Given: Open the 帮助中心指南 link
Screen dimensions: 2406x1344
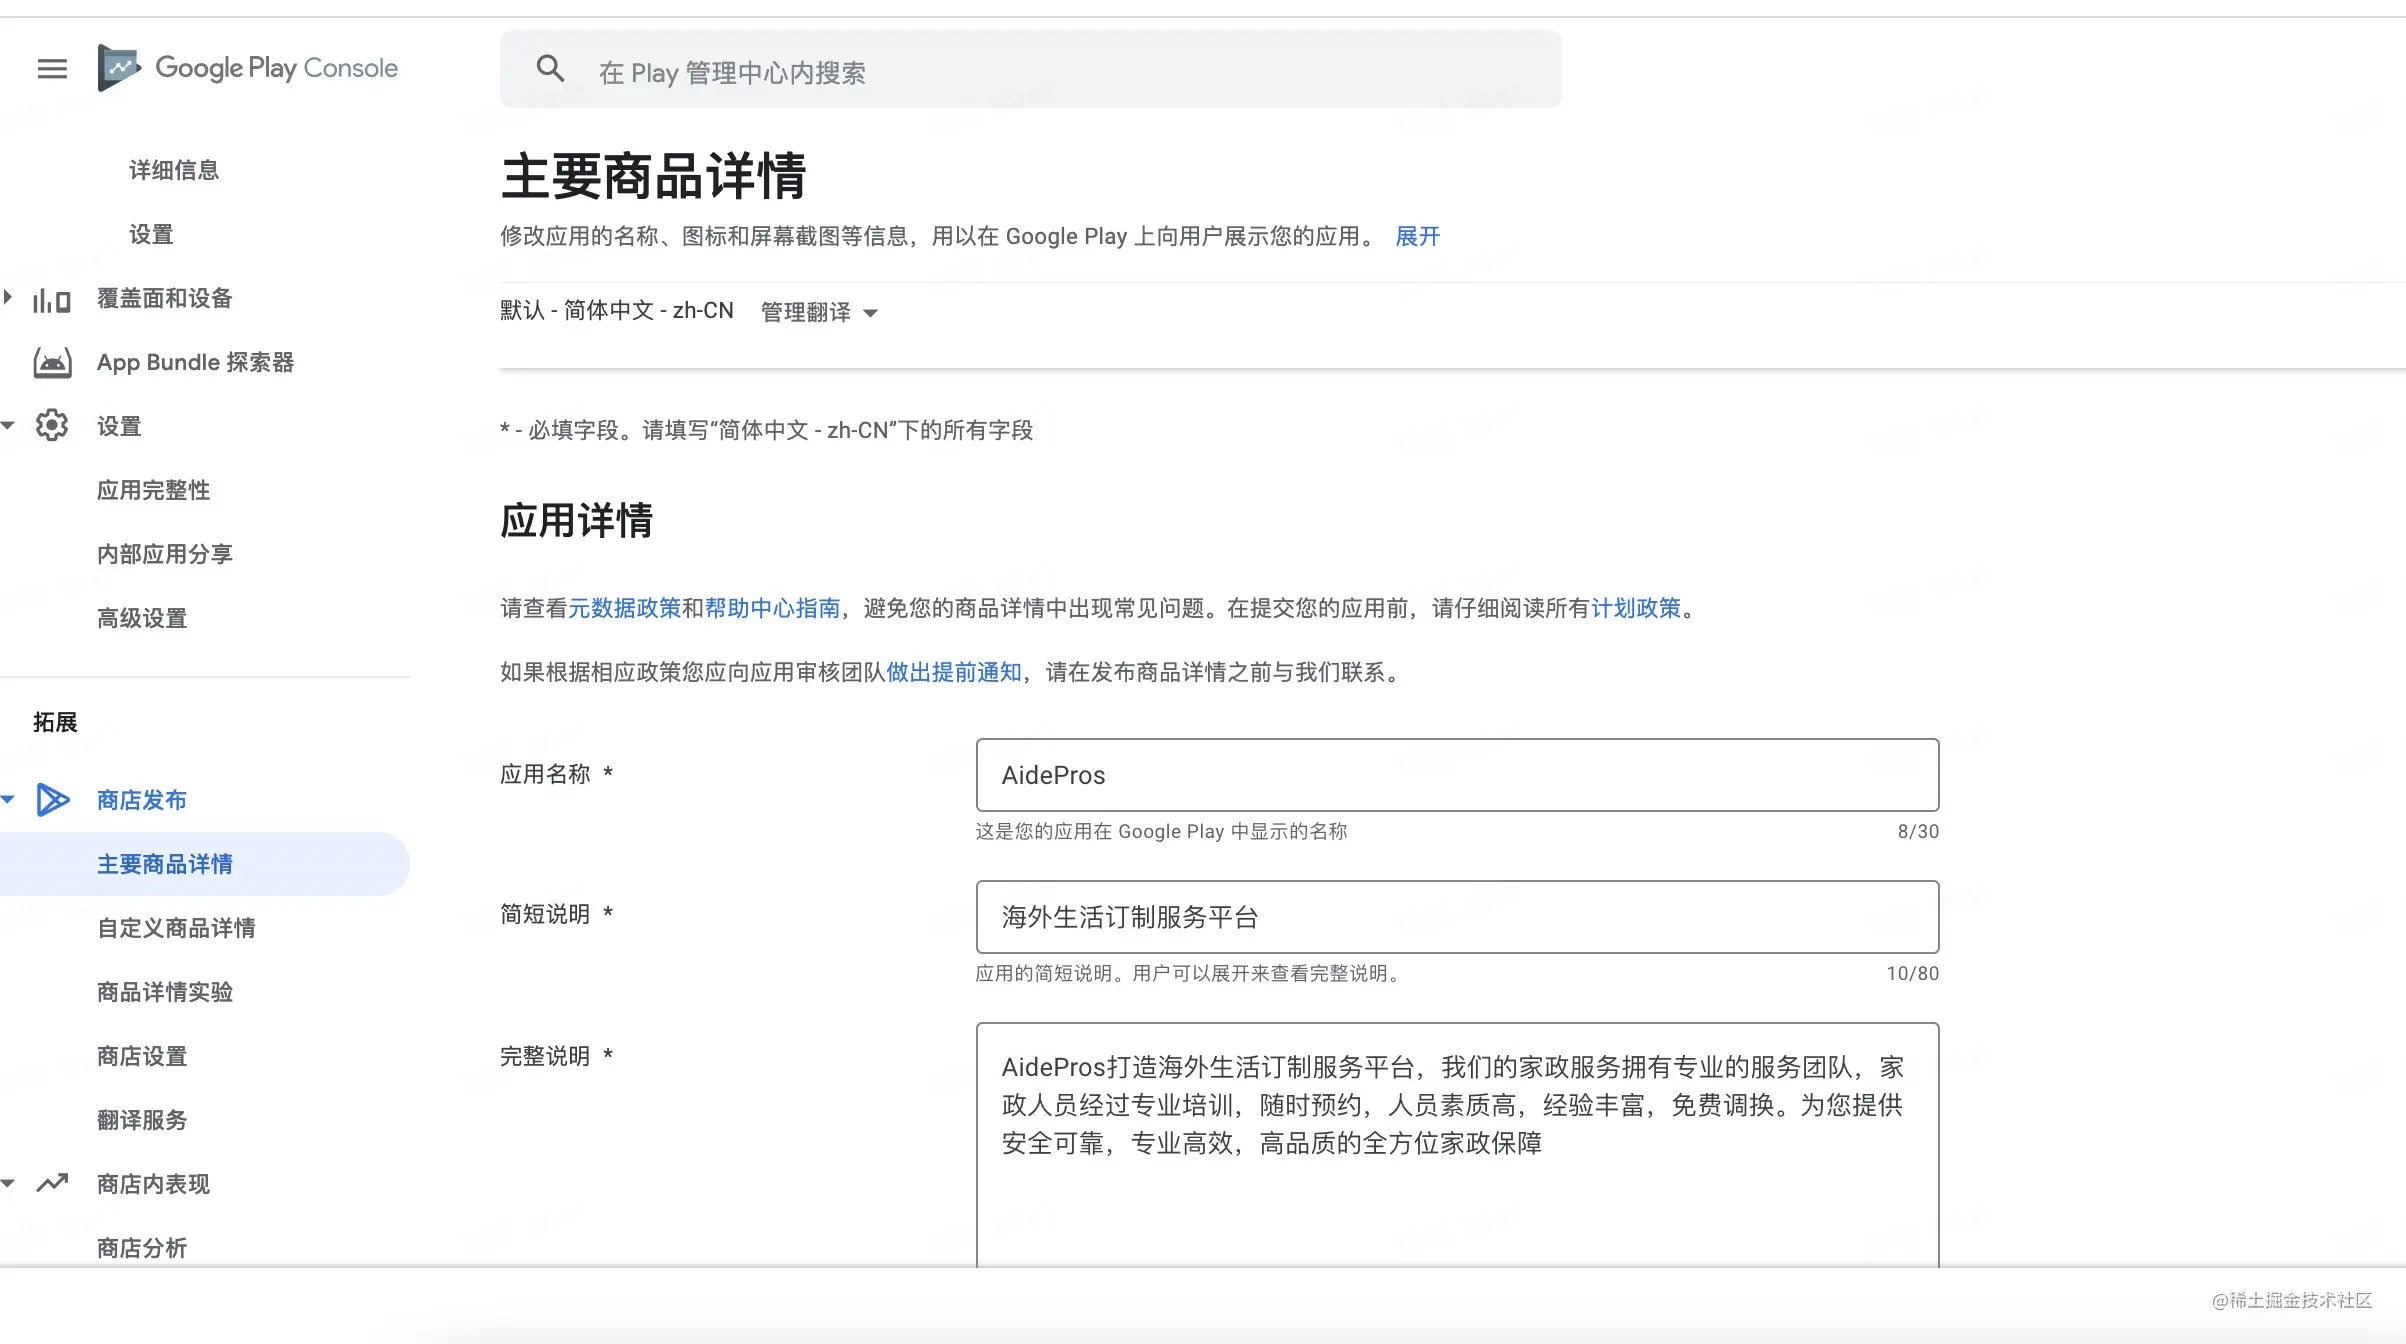Looking at the screenshot, I should click(772, 609).
